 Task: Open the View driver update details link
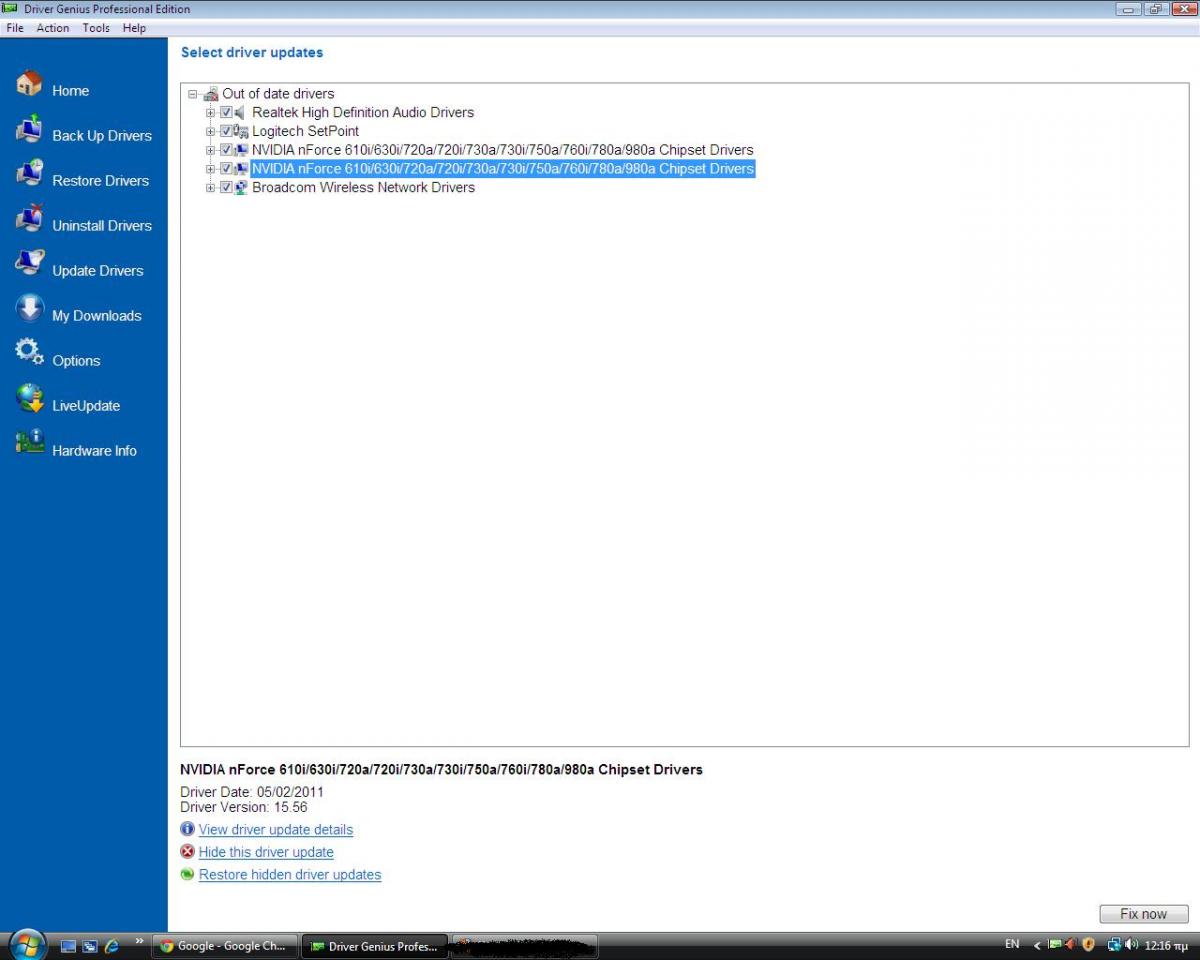[276, 830]
